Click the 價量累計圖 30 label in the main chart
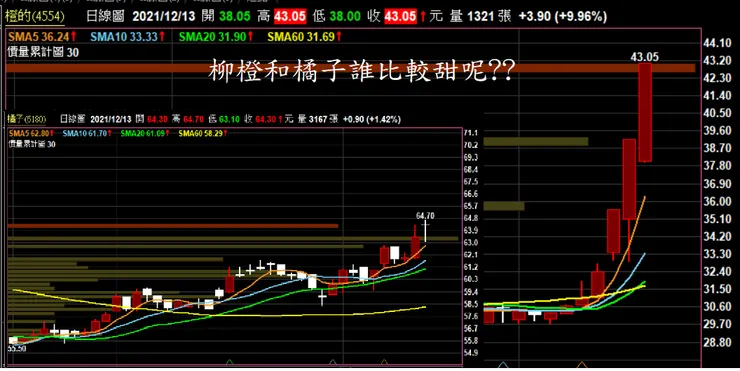The width and height of the screenshot is (740, 371). click(x=43, y=52)
